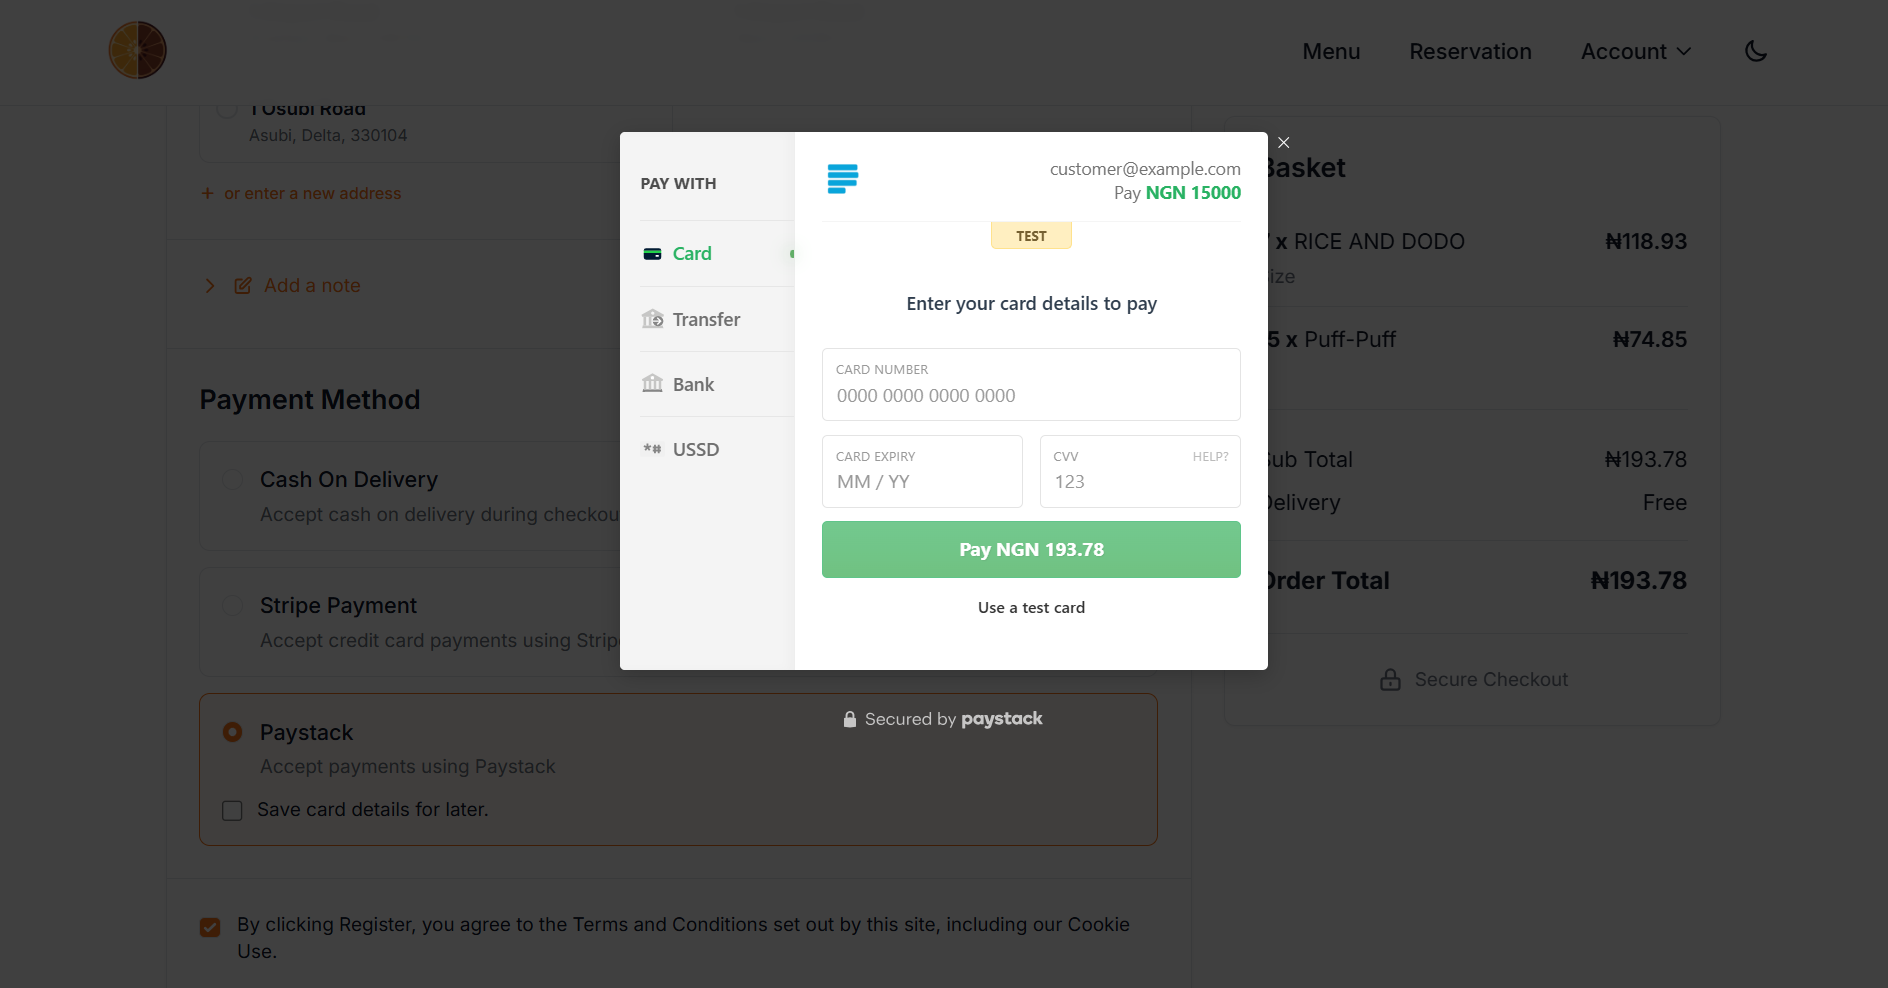1888x988 pixels.
Task: Click the lock icon near Secure Checkout
Action: (1390, 679)
